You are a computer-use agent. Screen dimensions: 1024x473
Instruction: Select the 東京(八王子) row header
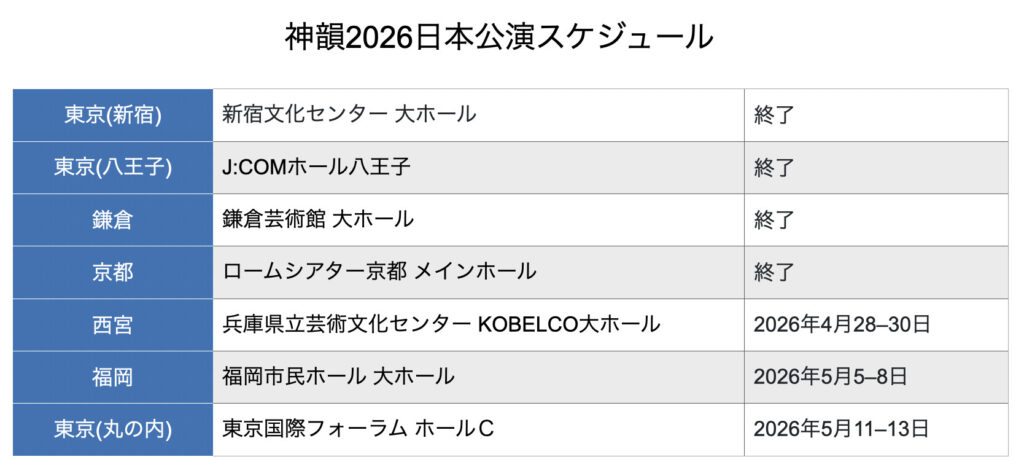[x=113, y=167]
